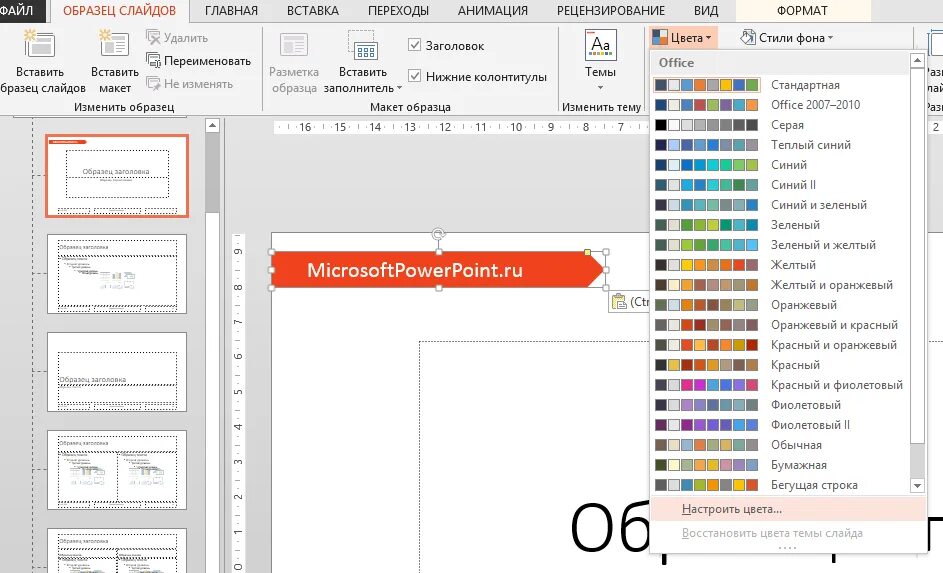This screenshot has height=573, width=943.
Task: Select the Теплый синий color scheme
Action: coord(781,145)
